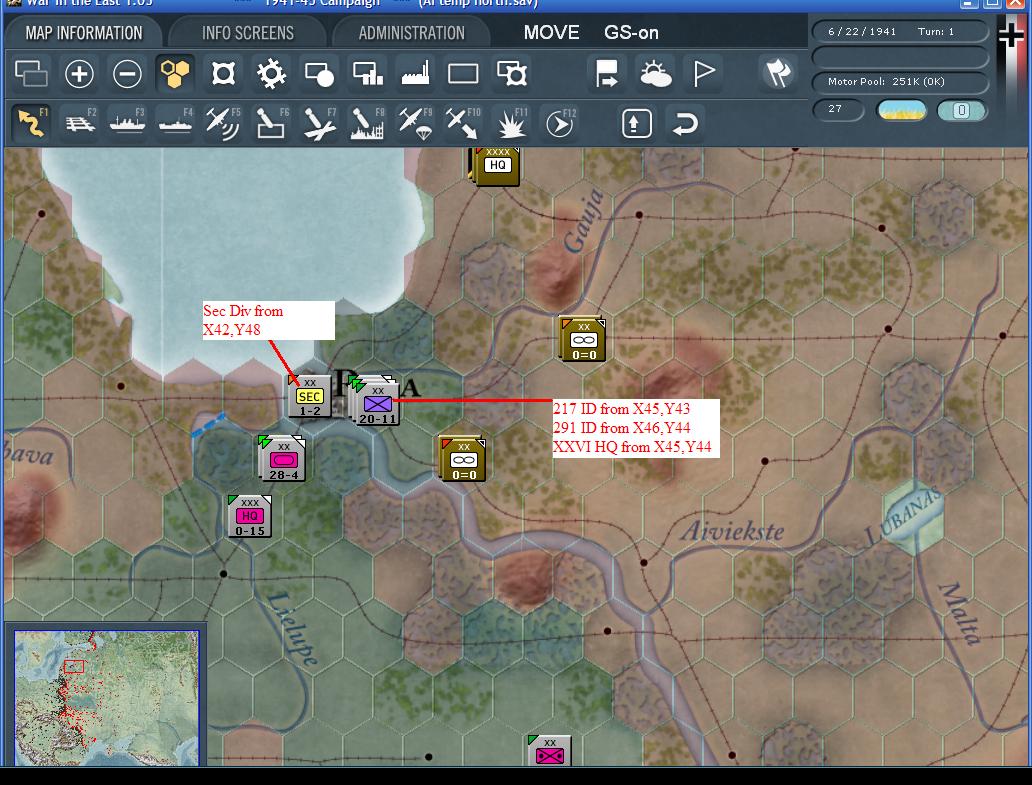
Task: Zoom in with plus icon
Action: [79, 73]
